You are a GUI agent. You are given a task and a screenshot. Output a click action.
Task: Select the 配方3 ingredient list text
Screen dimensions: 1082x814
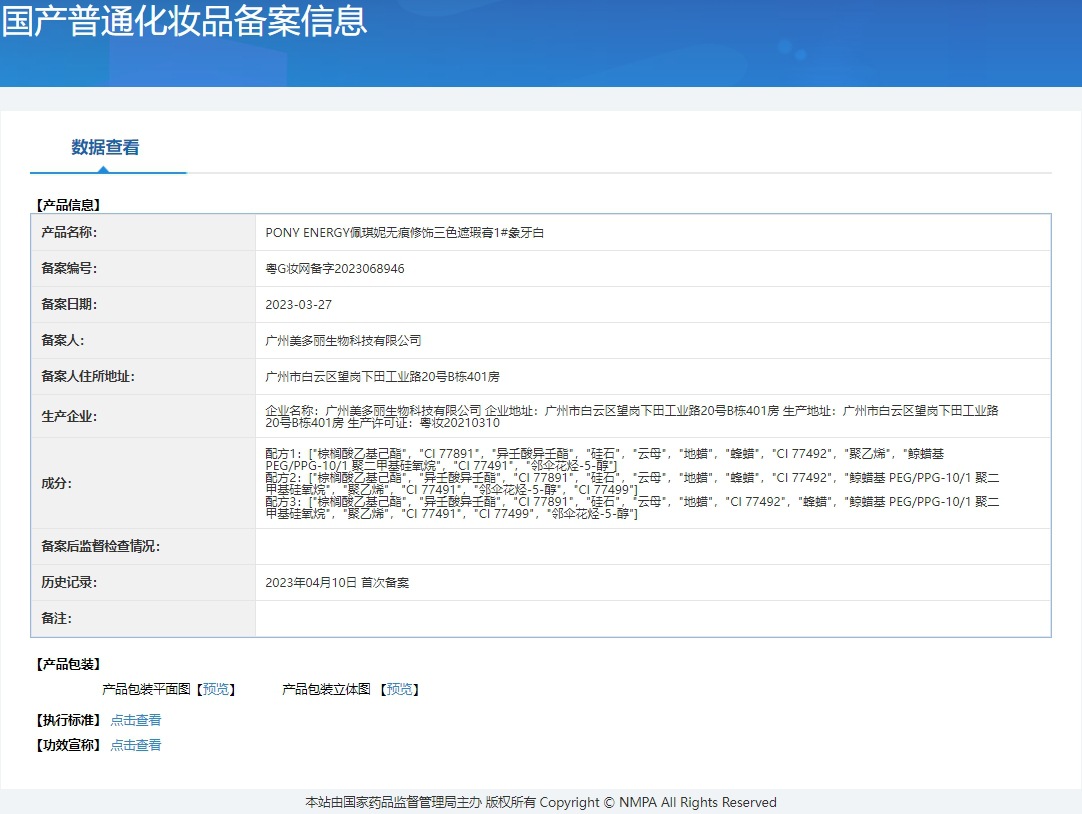(x=632, y=508)
